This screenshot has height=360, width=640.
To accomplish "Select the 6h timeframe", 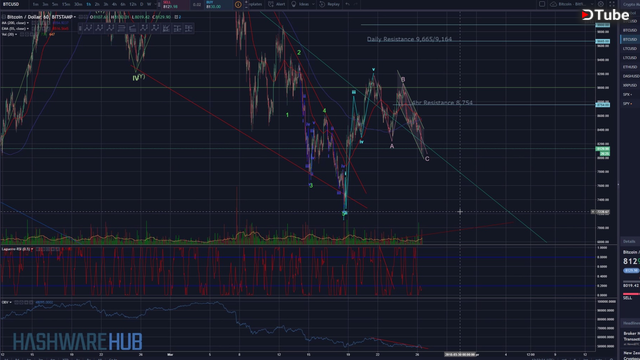I will [x=123, y=4].
